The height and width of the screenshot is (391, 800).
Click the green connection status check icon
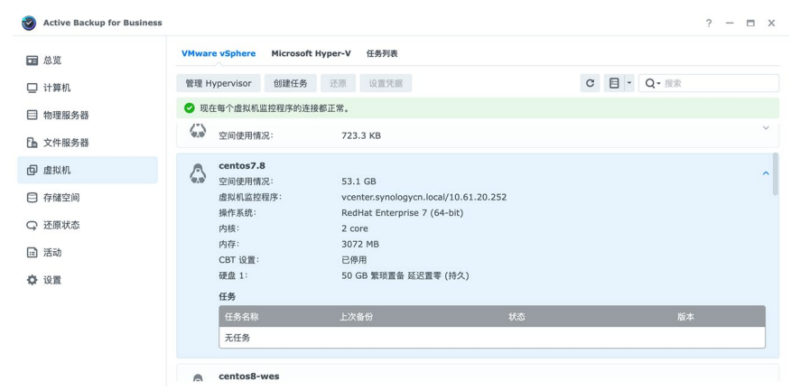click(189, 108)
